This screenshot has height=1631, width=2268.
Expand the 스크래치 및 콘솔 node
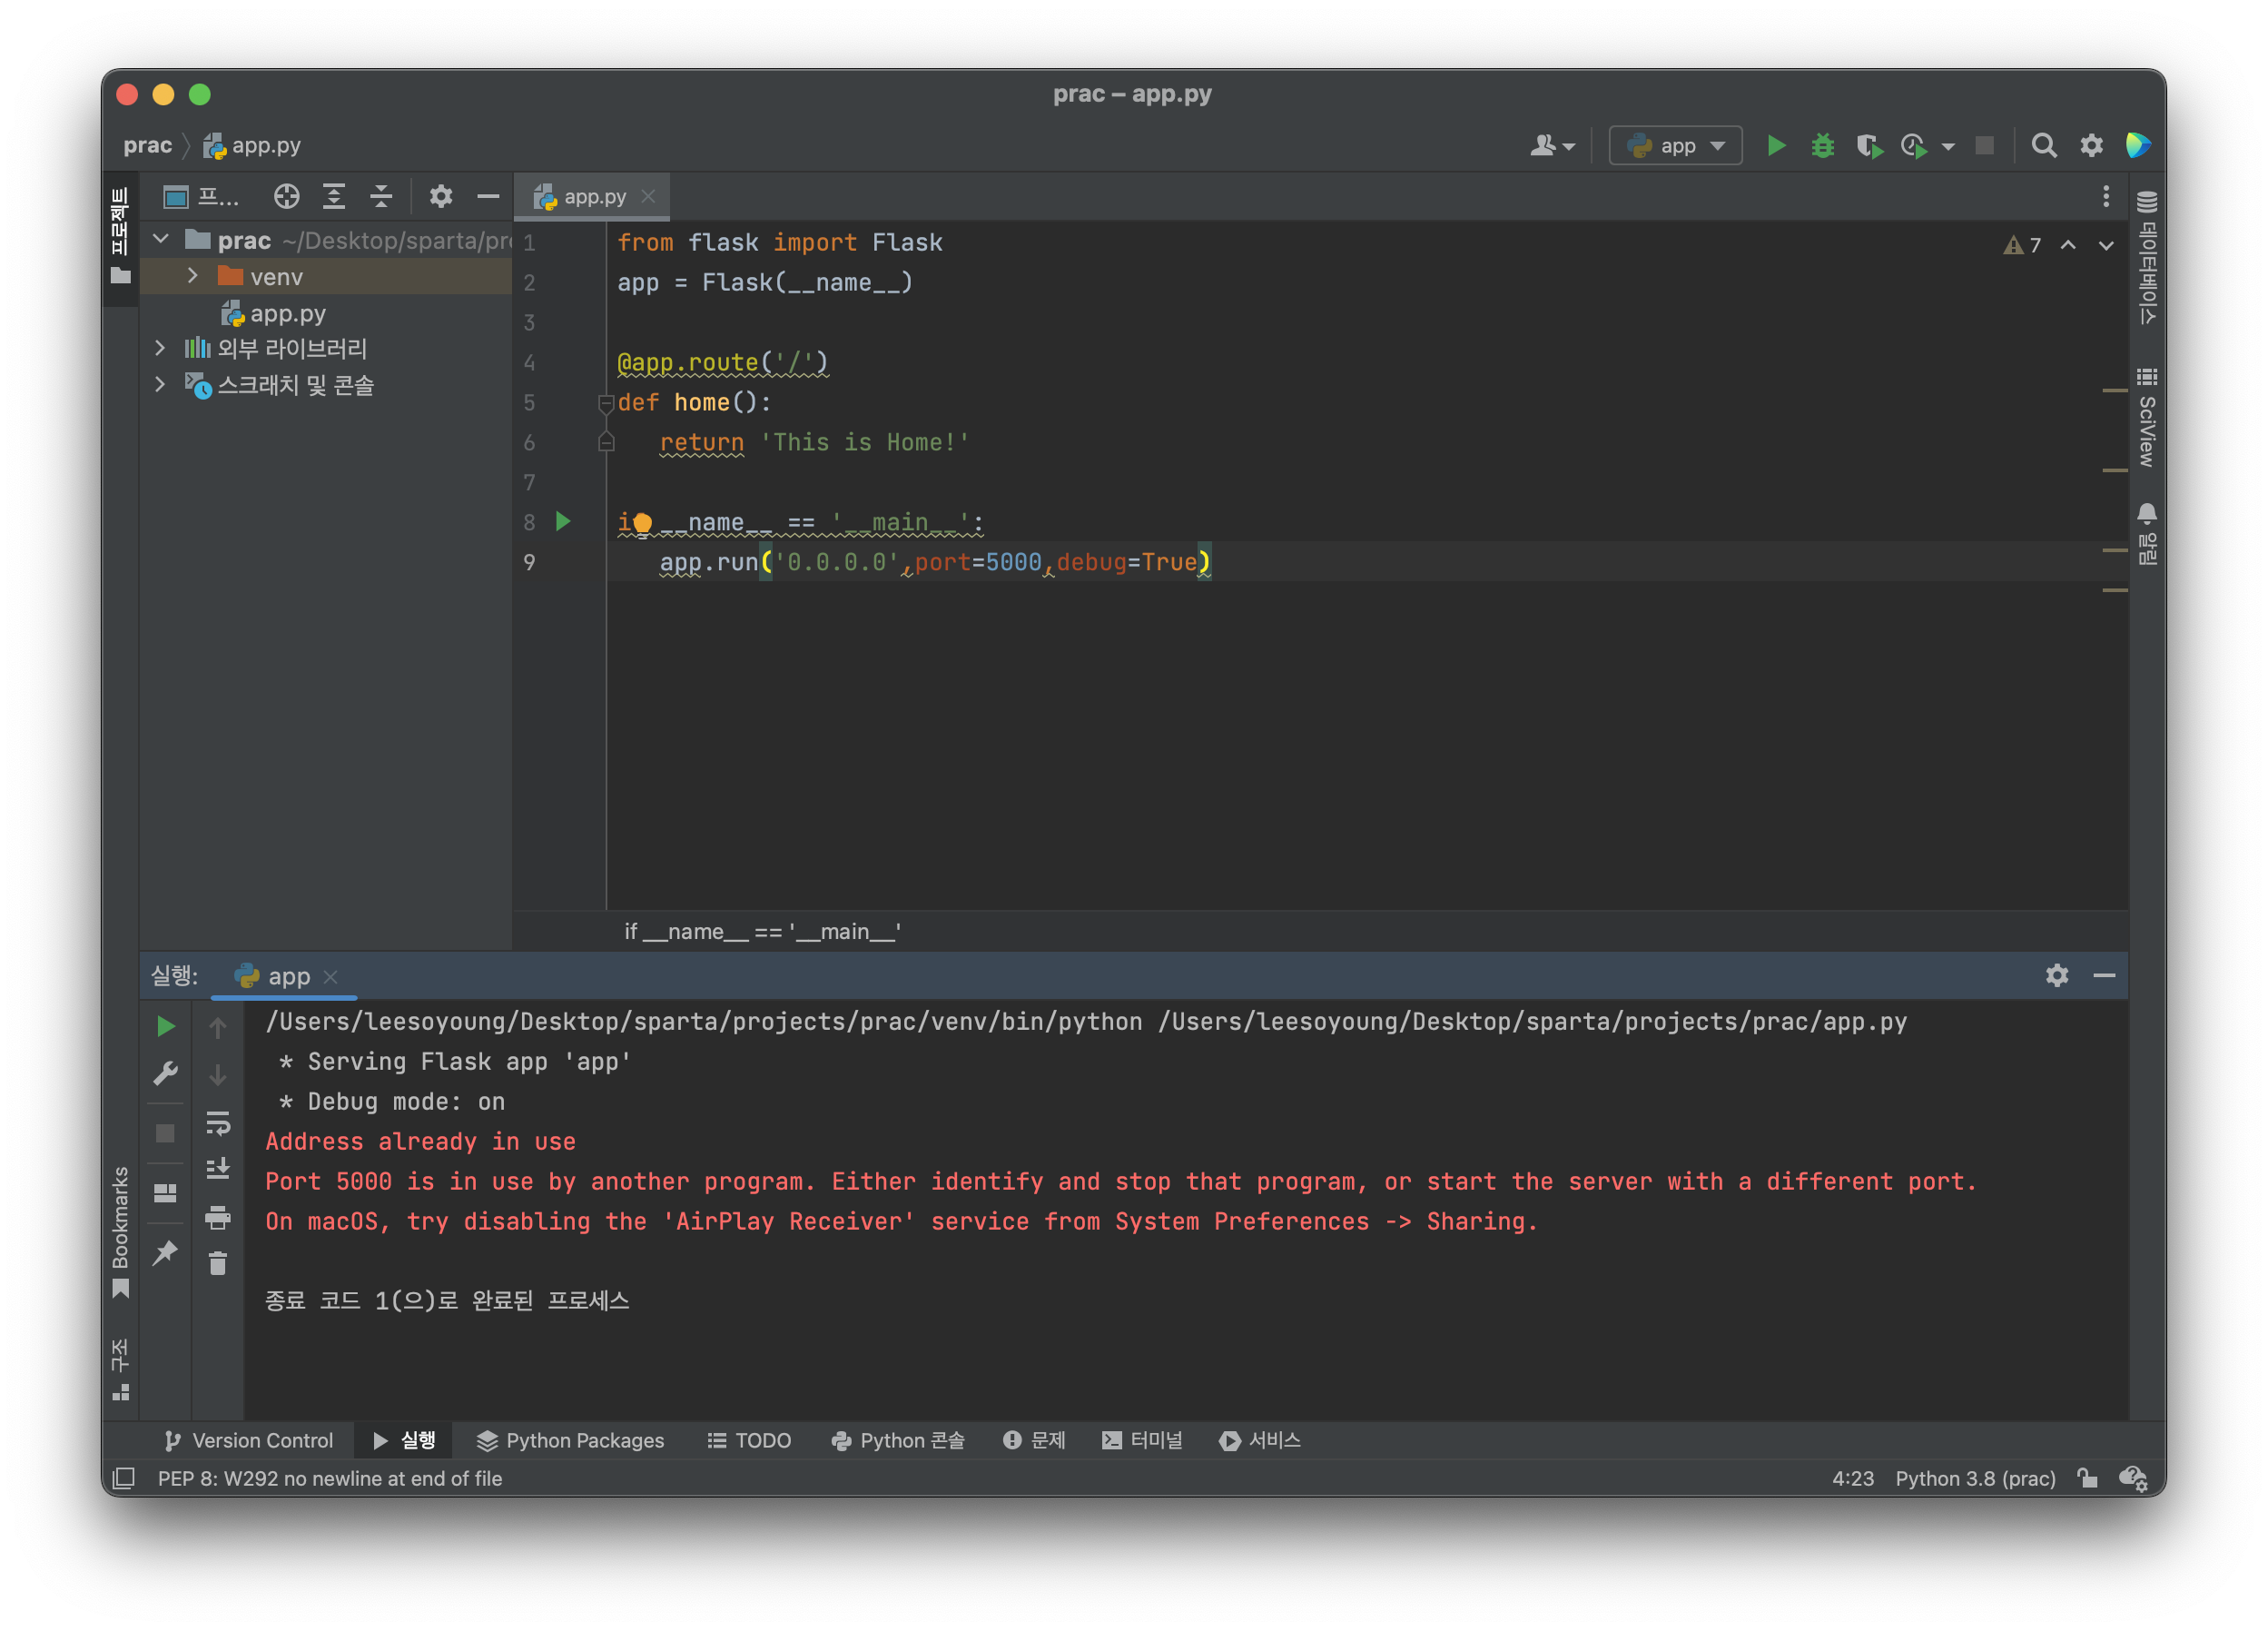click(160, 385)
